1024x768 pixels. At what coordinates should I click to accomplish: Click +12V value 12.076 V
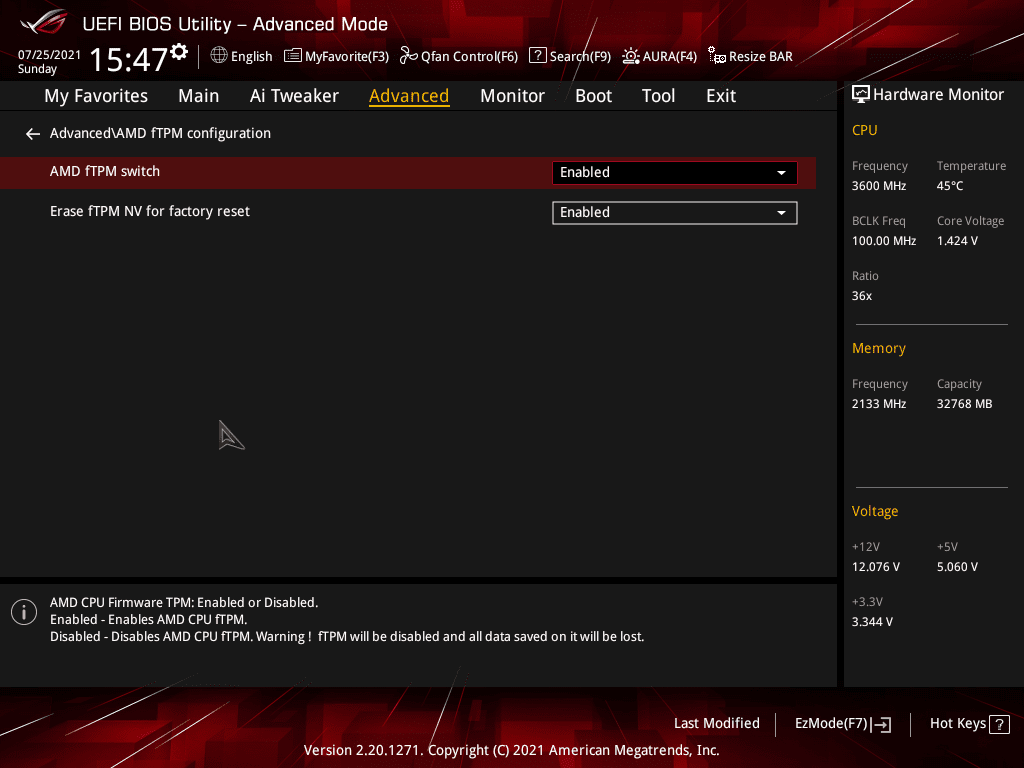click(875, 567)
